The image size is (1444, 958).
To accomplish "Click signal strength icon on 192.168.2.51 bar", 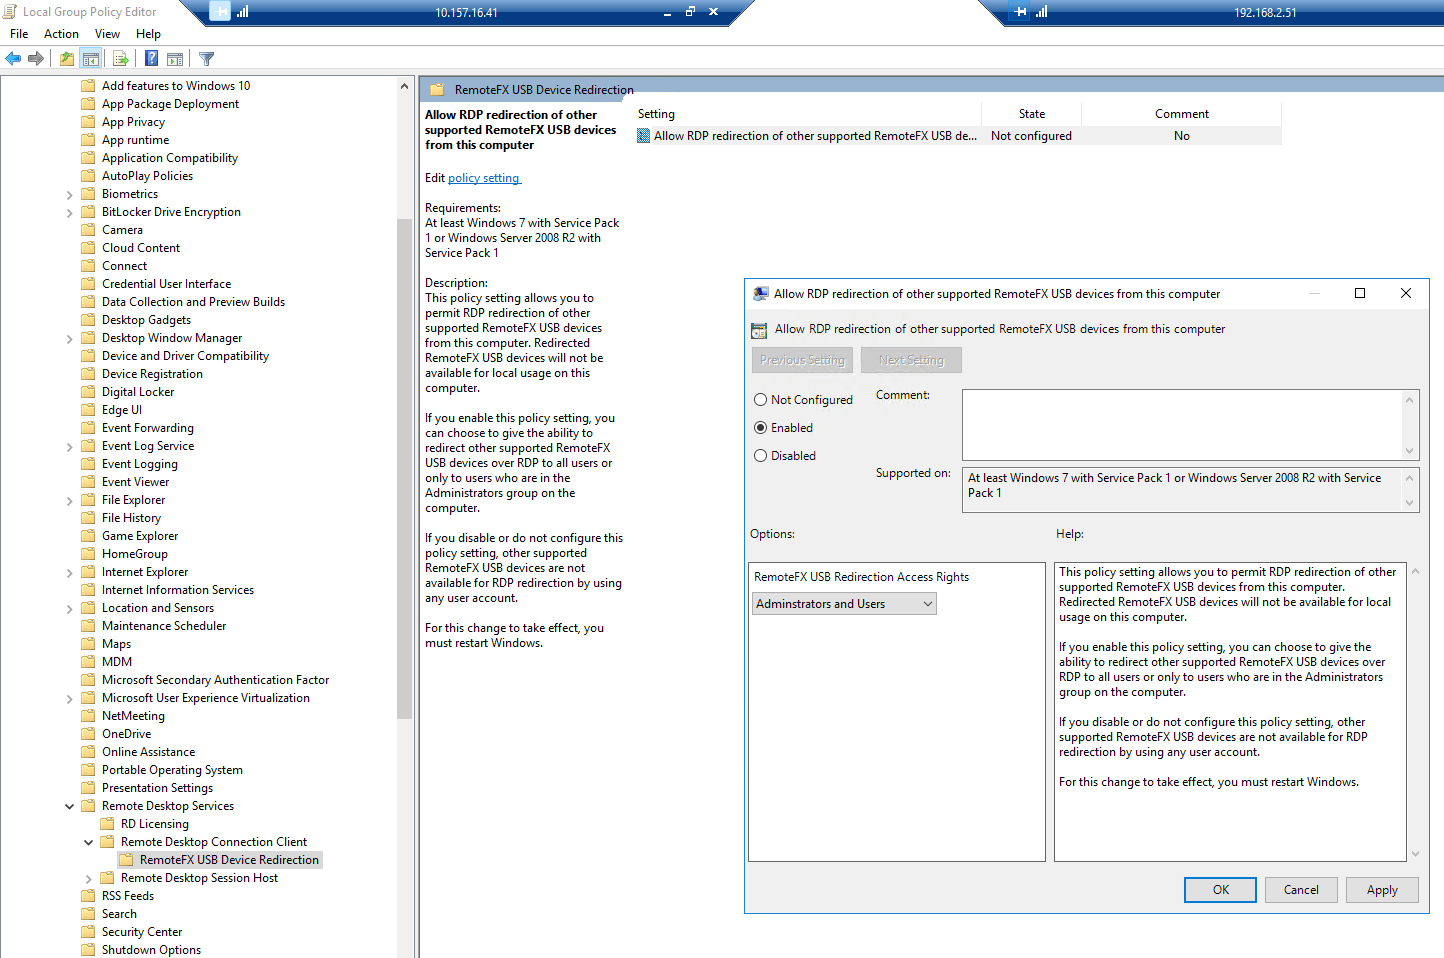I will [x=1042, y=12].
